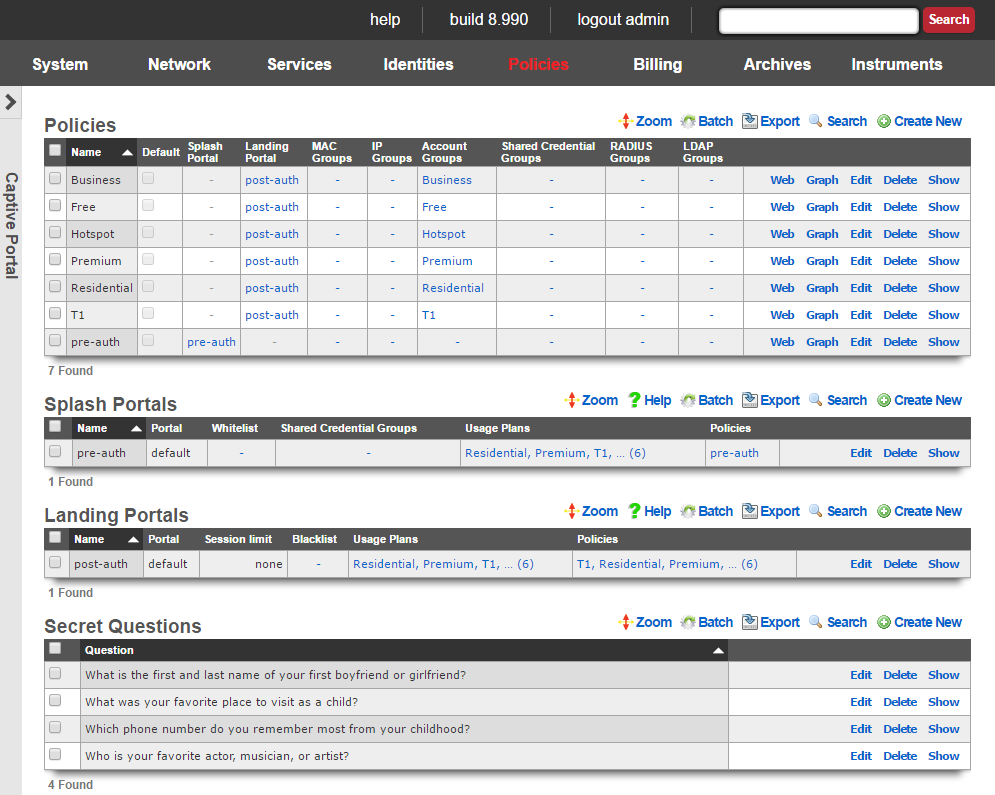Open the Business account group link

tap(447, 180)
